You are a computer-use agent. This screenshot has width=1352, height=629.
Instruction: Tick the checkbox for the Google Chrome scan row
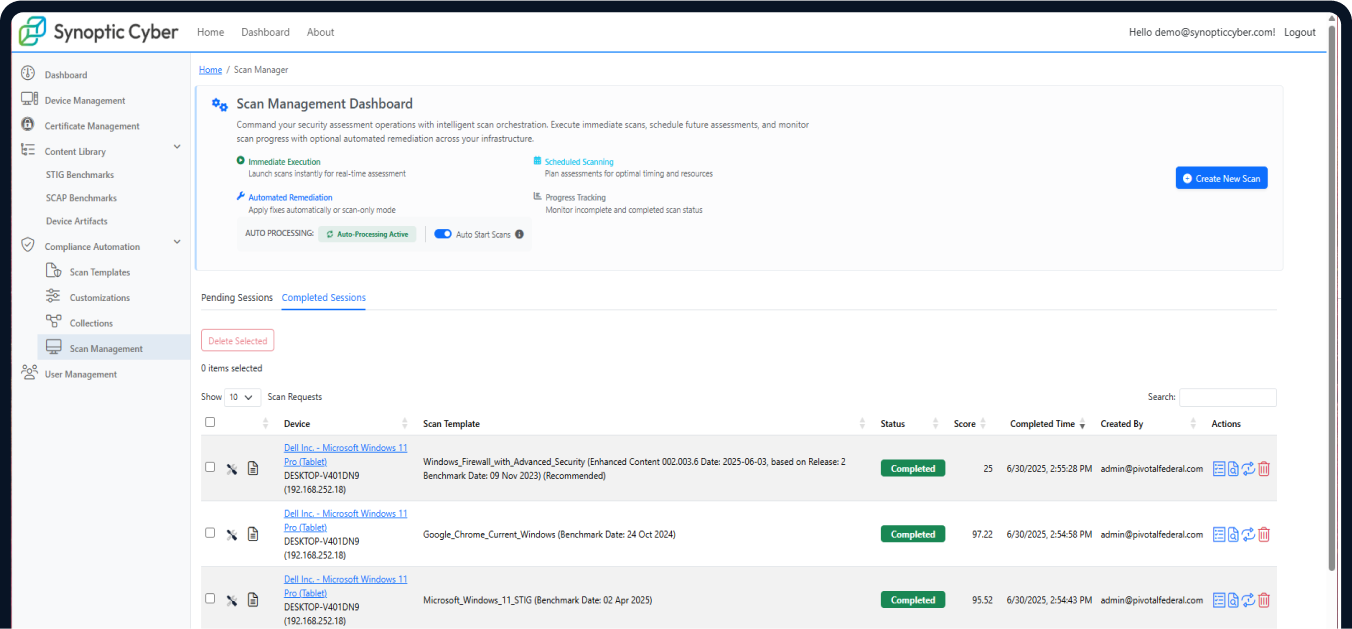[x=210, y=533]
